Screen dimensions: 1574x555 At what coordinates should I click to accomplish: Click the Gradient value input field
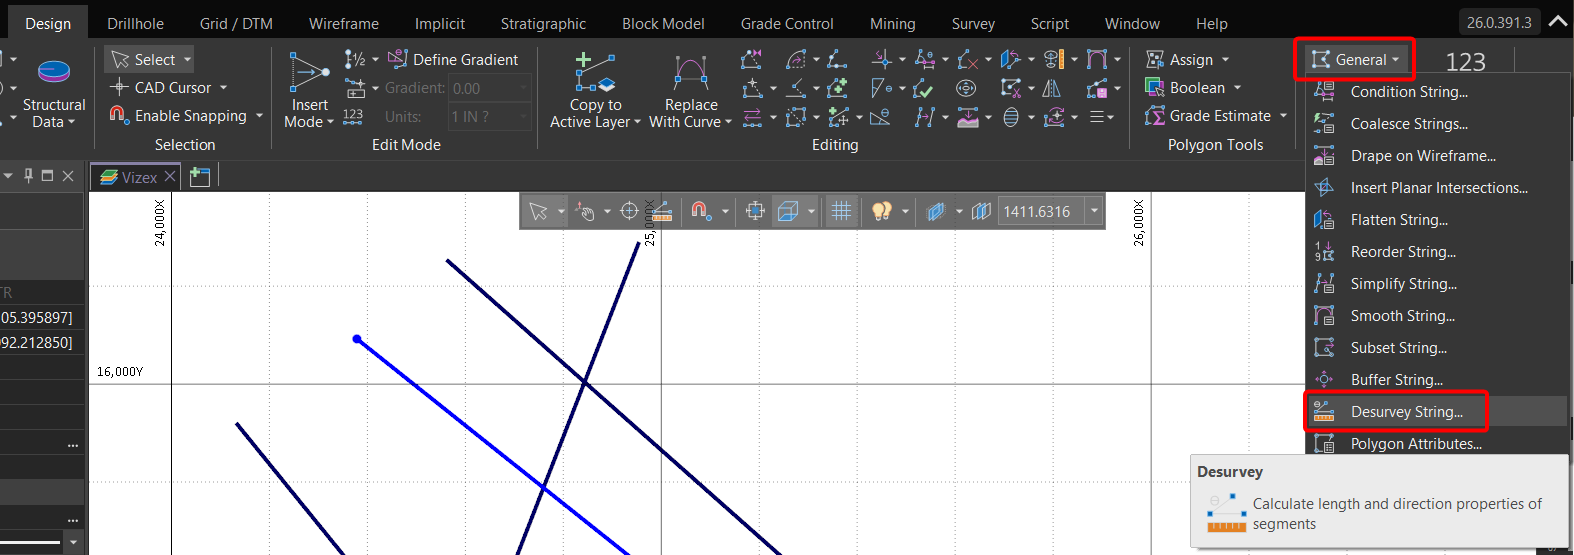tap(489, 88)
